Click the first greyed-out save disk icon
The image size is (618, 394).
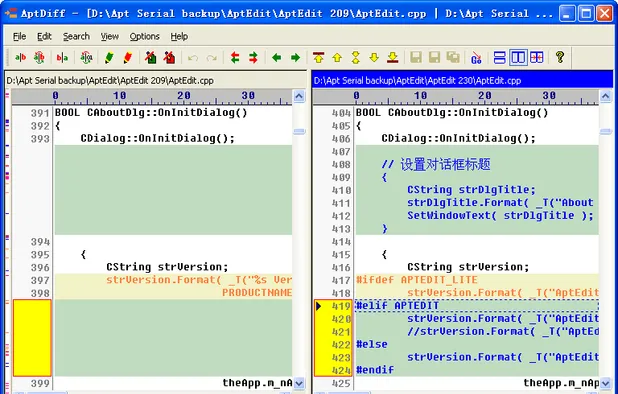(x=416, y=58)
